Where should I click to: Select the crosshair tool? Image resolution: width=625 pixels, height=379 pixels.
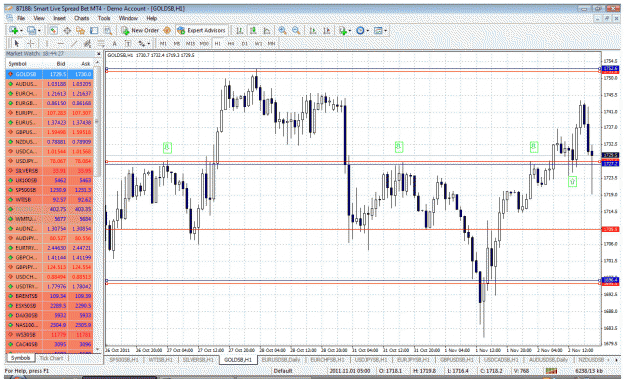pyautogui.click(x=30, y=43)
